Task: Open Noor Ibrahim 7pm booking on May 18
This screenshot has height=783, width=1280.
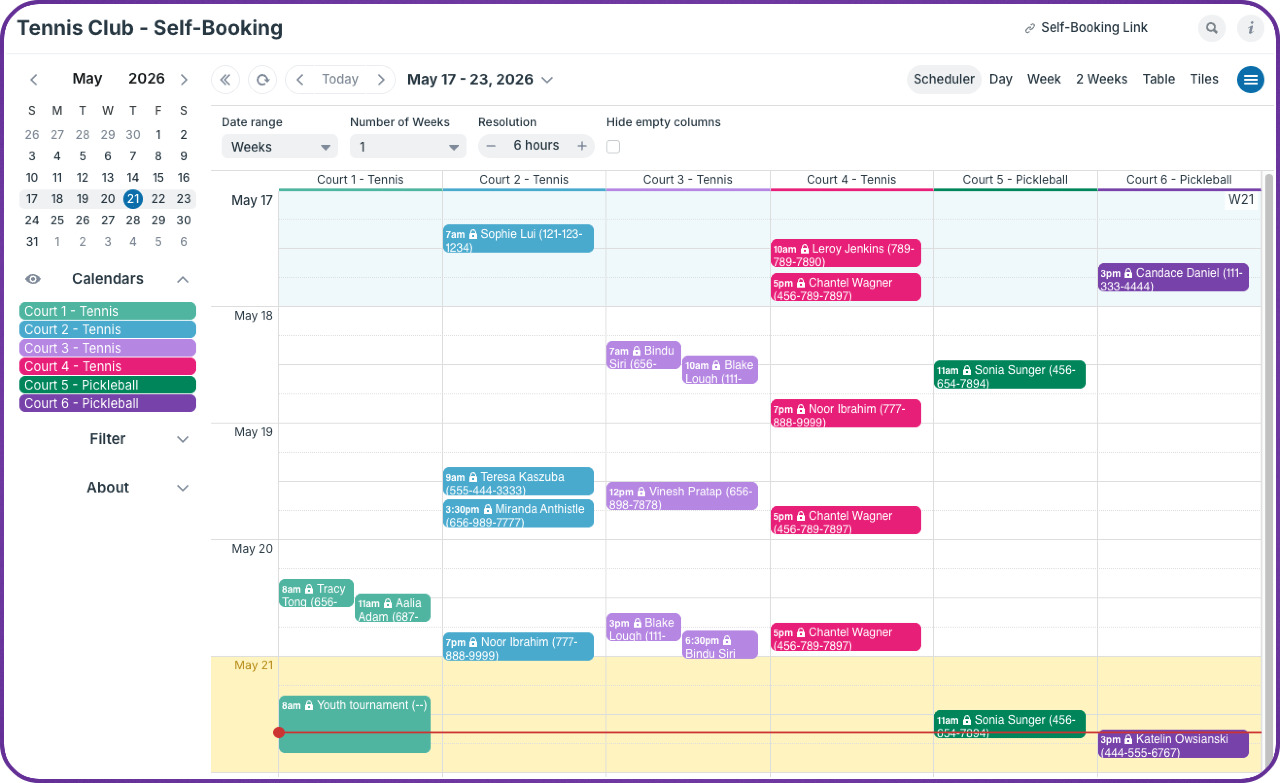Action: click(845, 413)
